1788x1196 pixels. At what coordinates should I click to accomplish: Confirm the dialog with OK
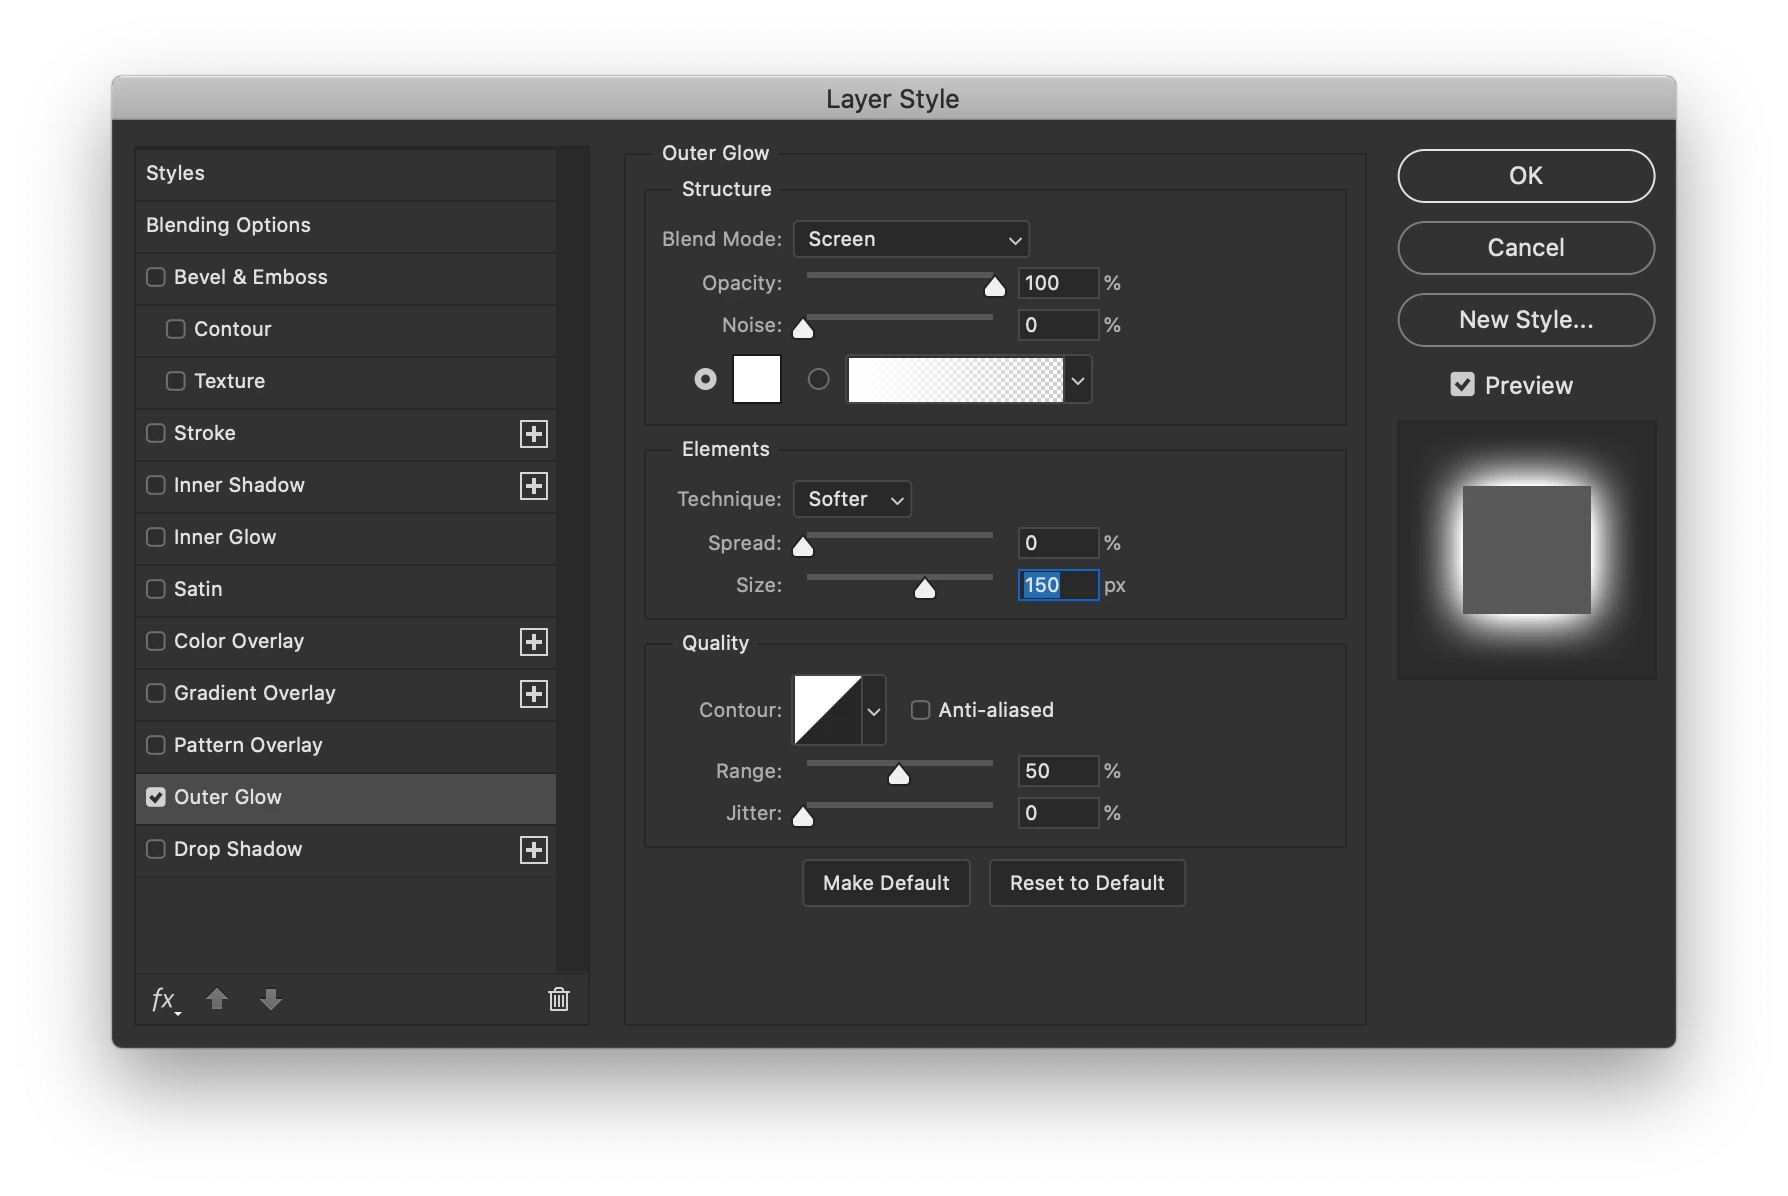point(1526,176)
